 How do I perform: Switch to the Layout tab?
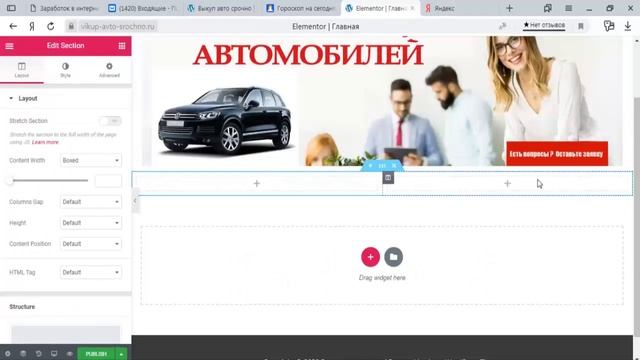click(22, 70)
